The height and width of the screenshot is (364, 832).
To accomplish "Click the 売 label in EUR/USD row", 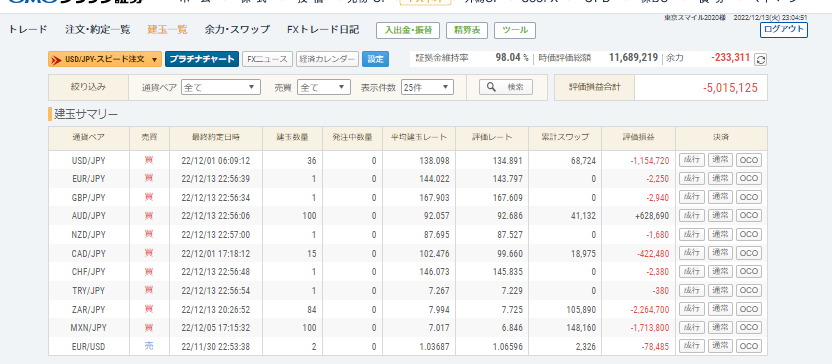I will pos(149,346).
